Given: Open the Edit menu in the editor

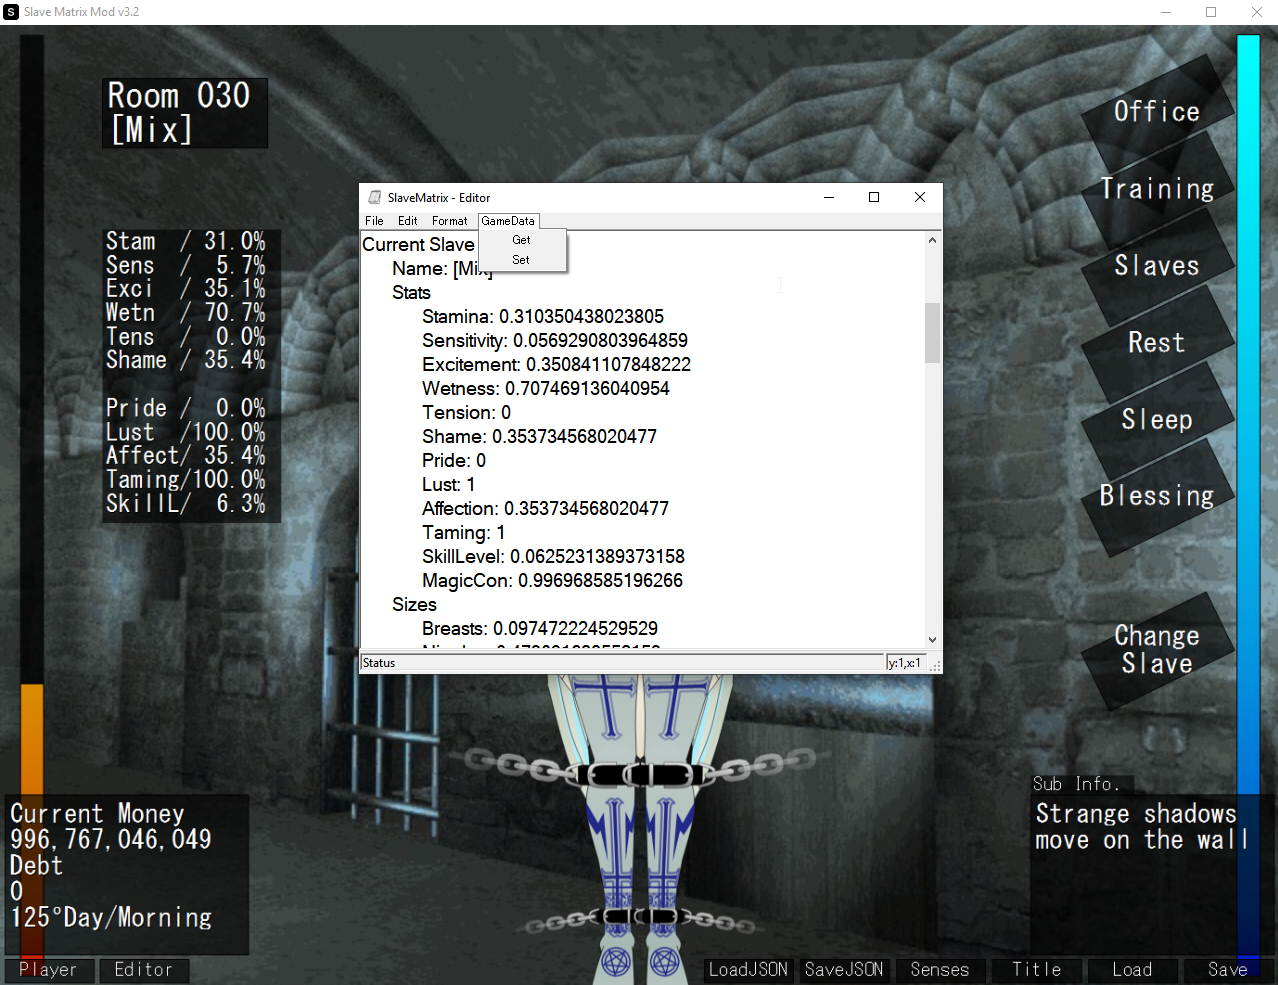Looking at the screenshot, I should pyautogui.click(x=407, y=221).
